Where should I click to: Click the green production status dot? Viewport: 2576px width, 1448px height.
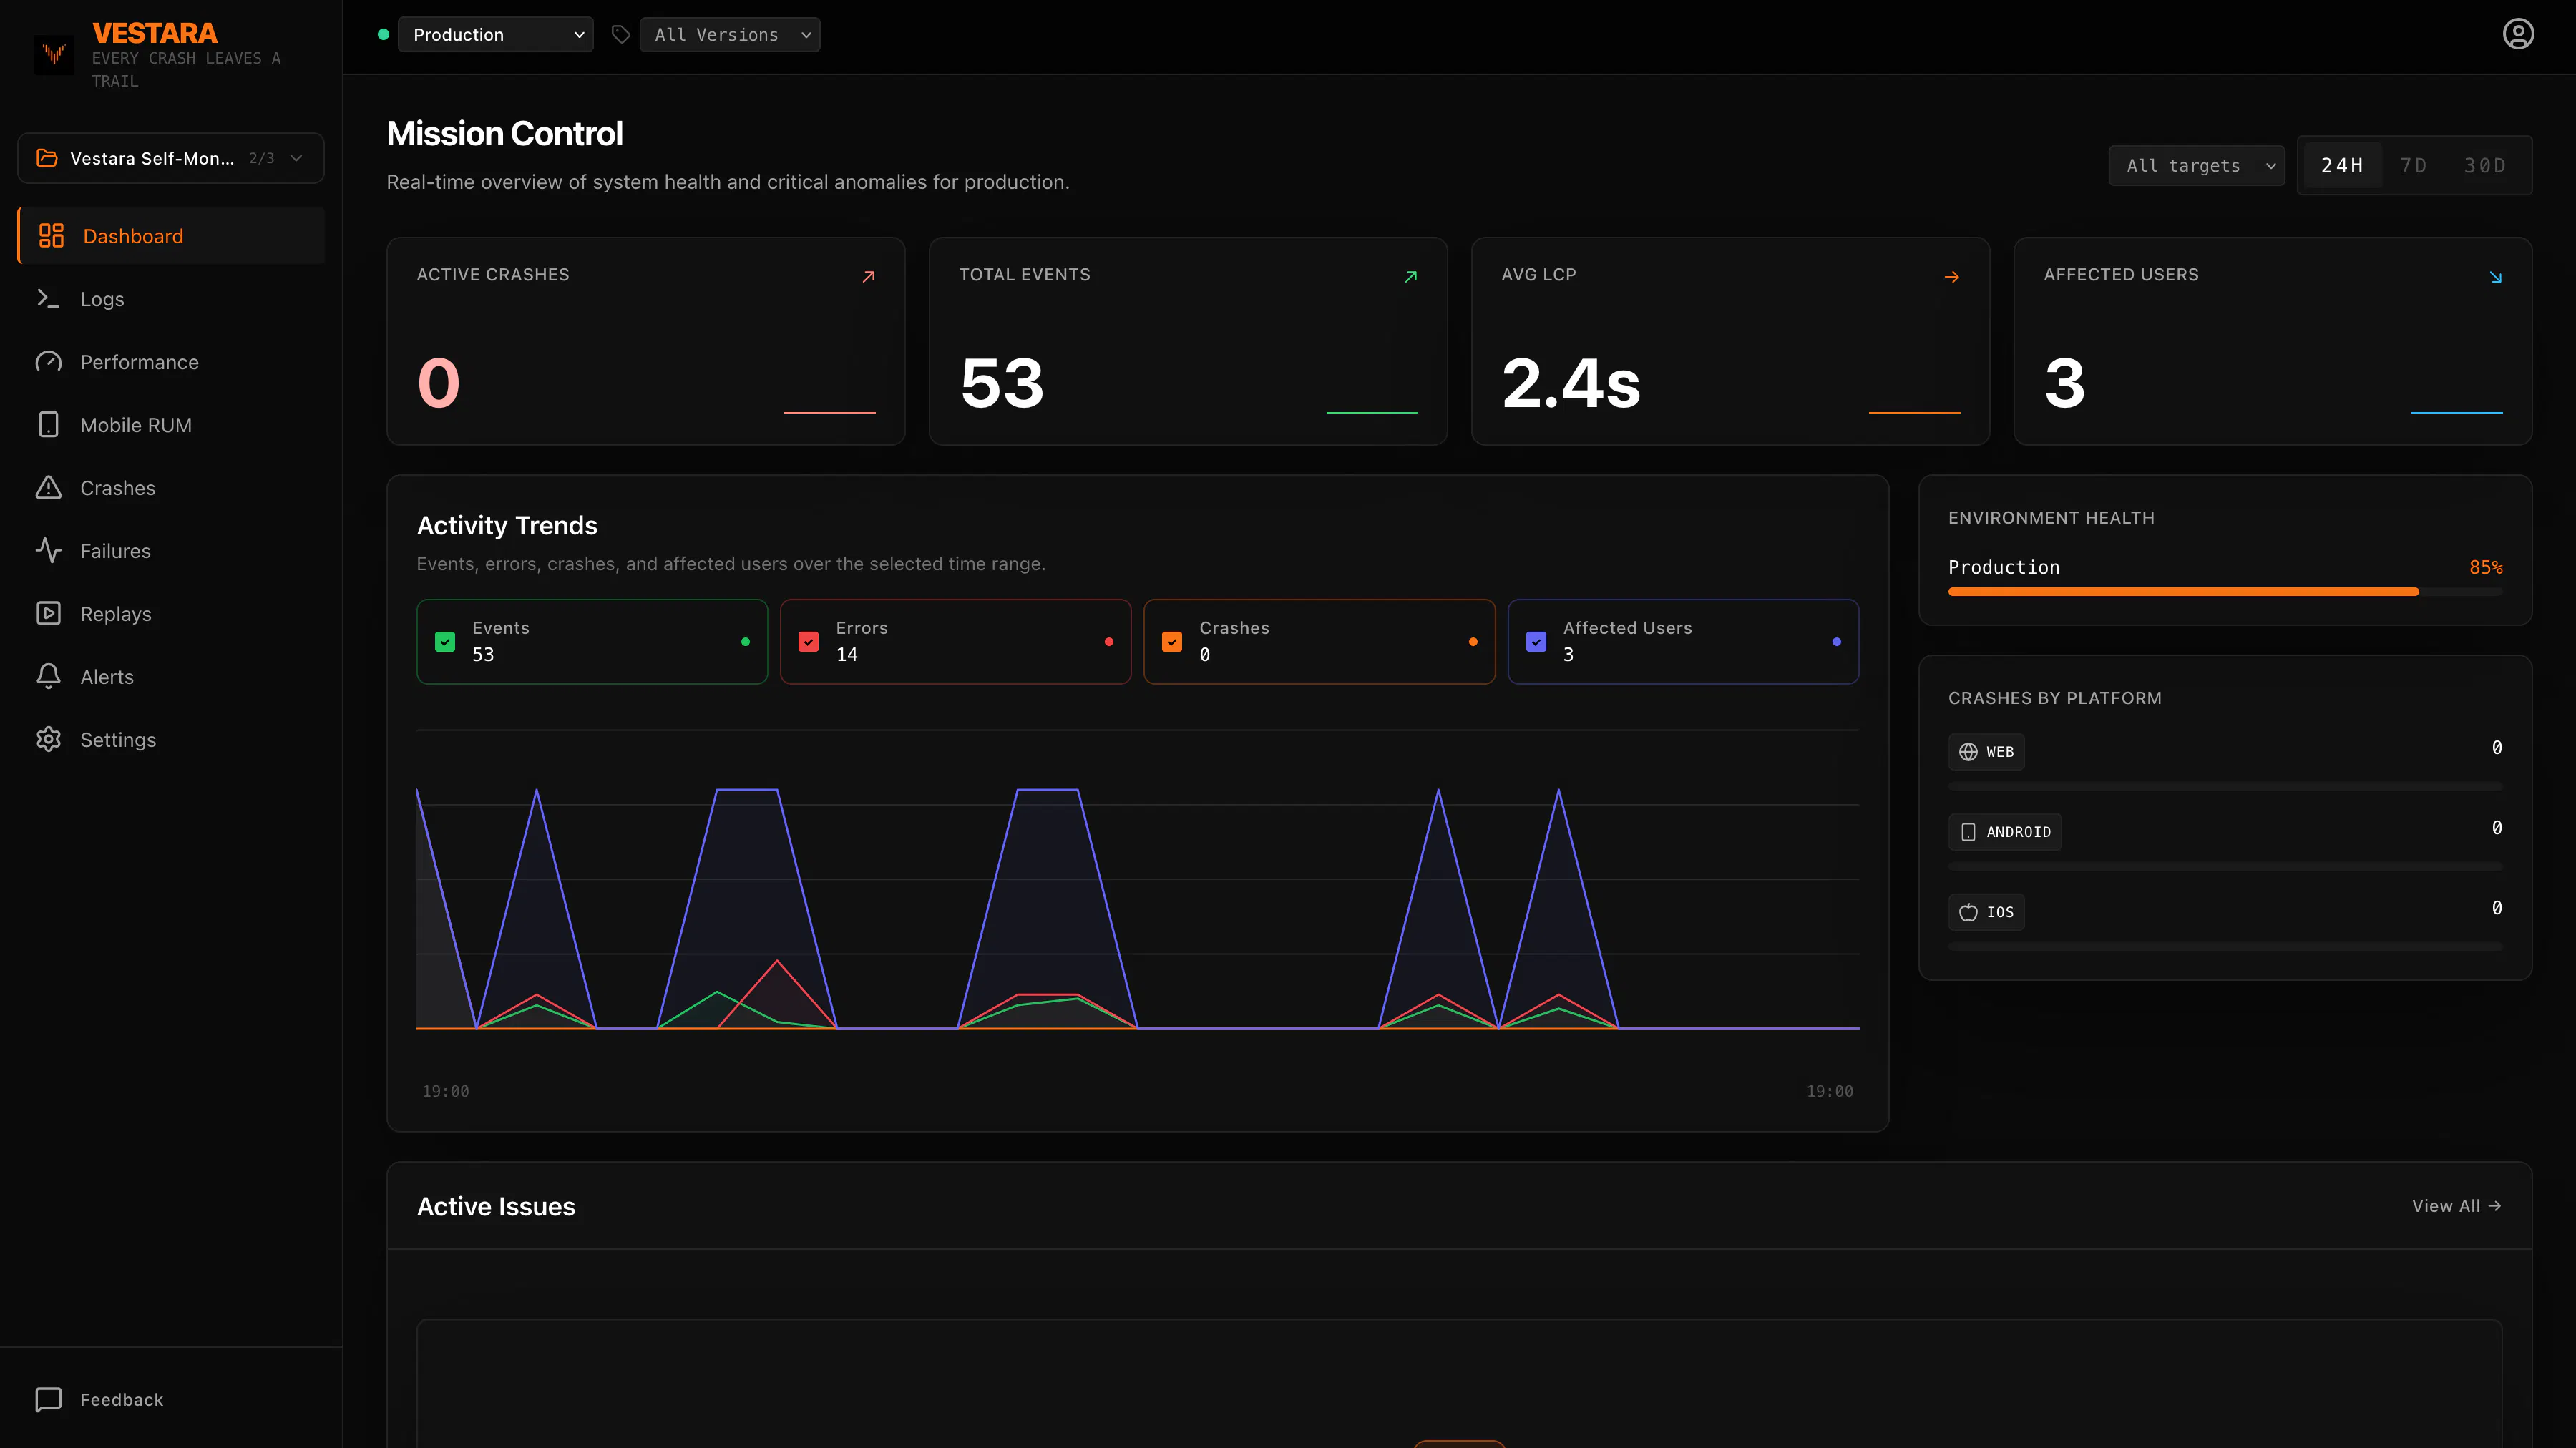click(x=383, y=34)
